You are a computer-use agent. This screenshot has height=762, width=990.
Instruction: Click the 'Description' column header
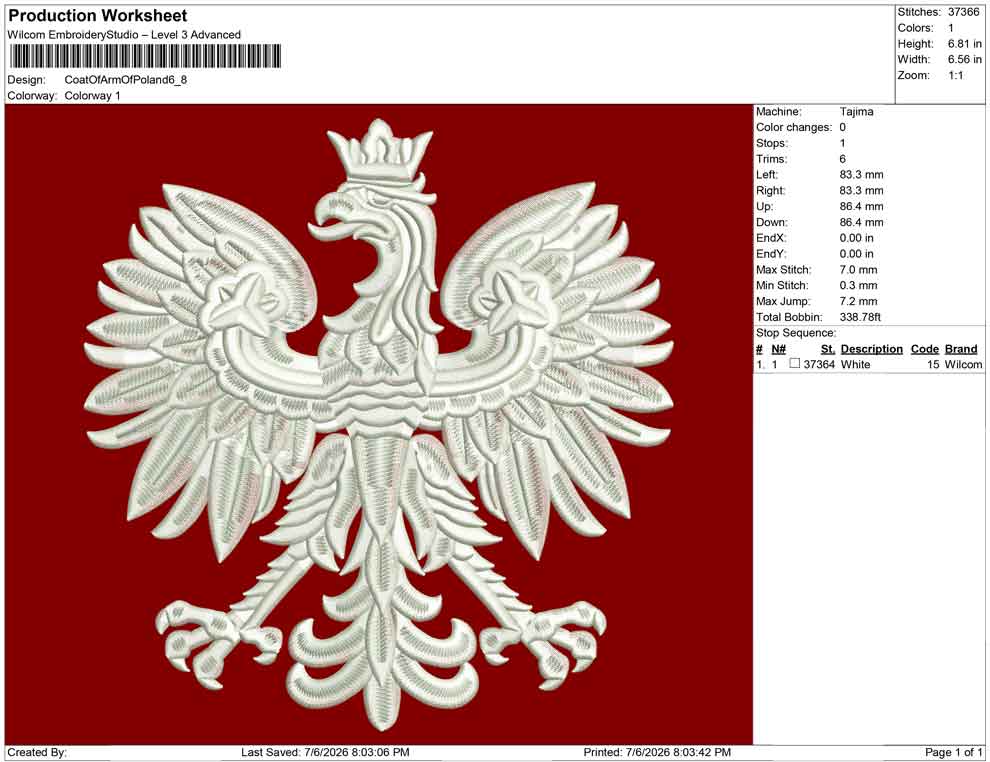(871, 349)
